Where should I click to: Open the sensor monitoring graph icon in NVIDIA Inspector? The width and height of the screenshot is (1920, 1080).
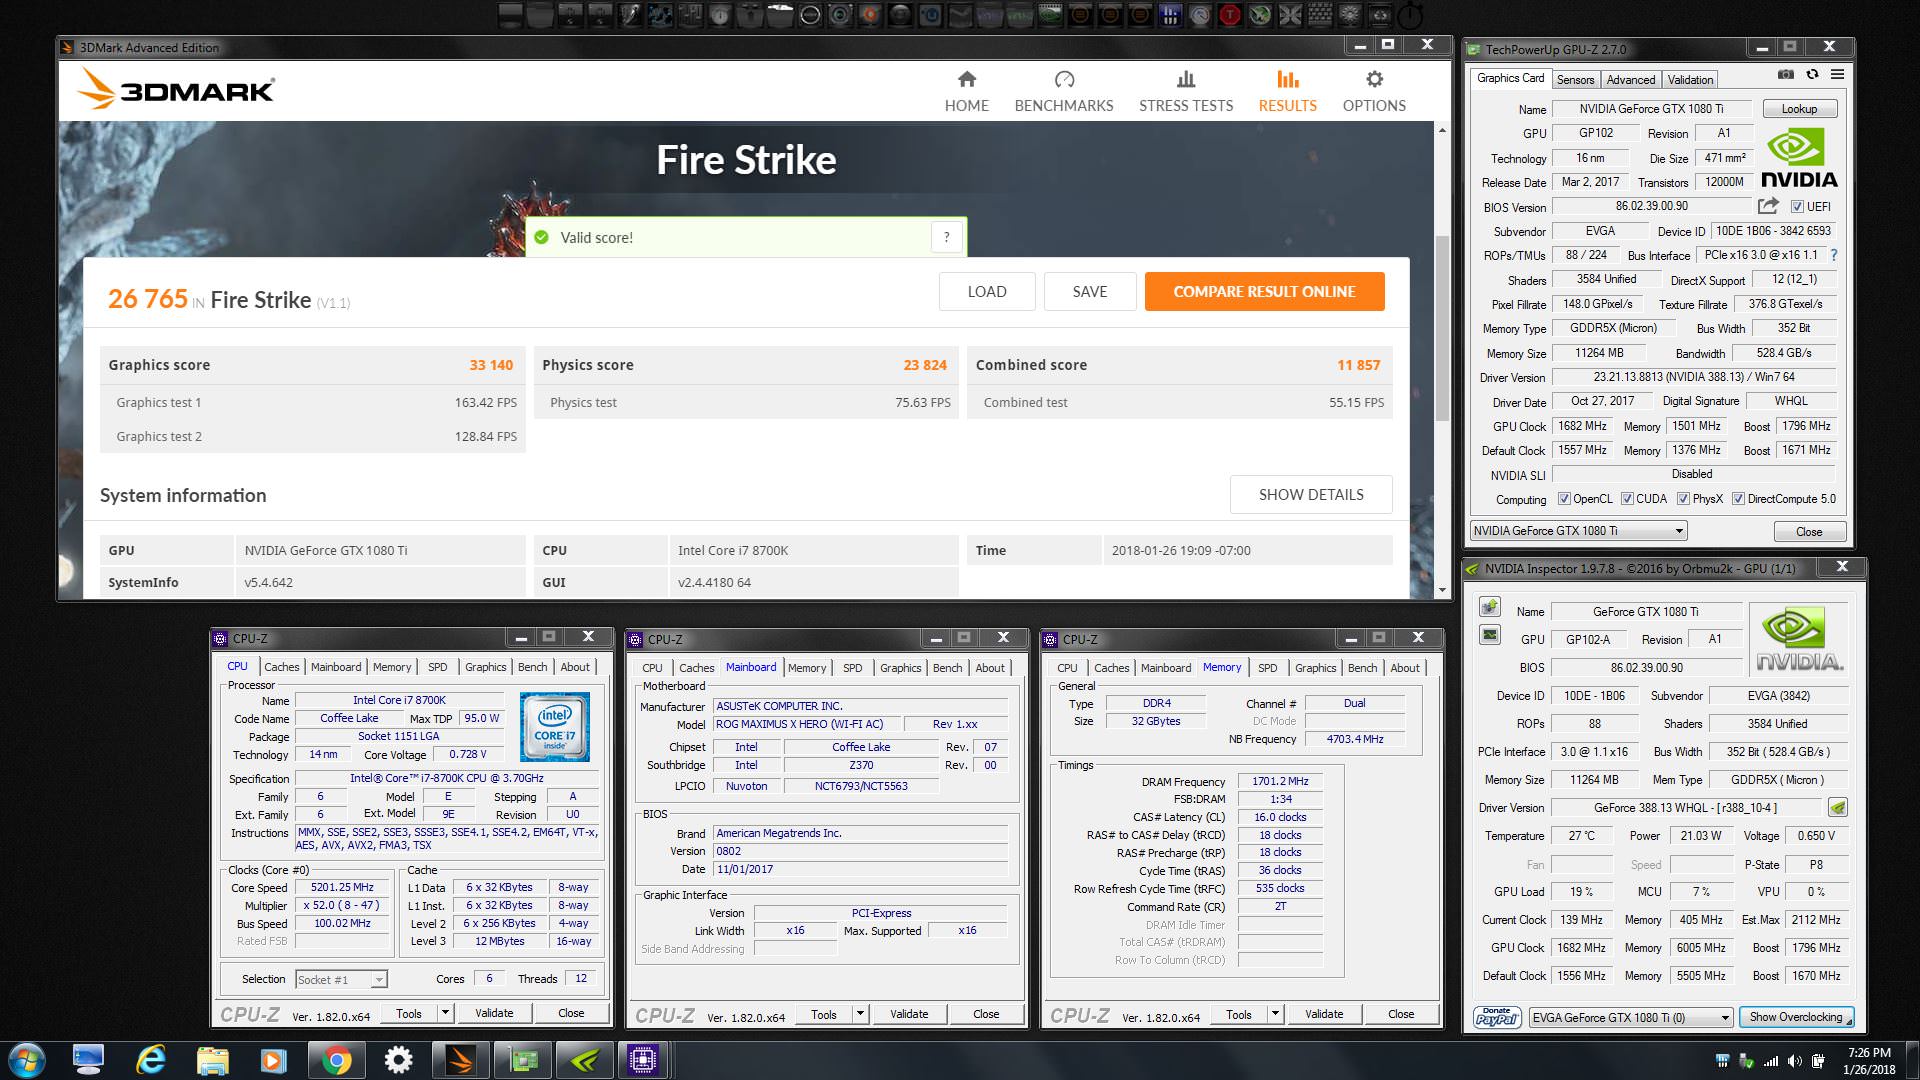(x=1489, y=635)
